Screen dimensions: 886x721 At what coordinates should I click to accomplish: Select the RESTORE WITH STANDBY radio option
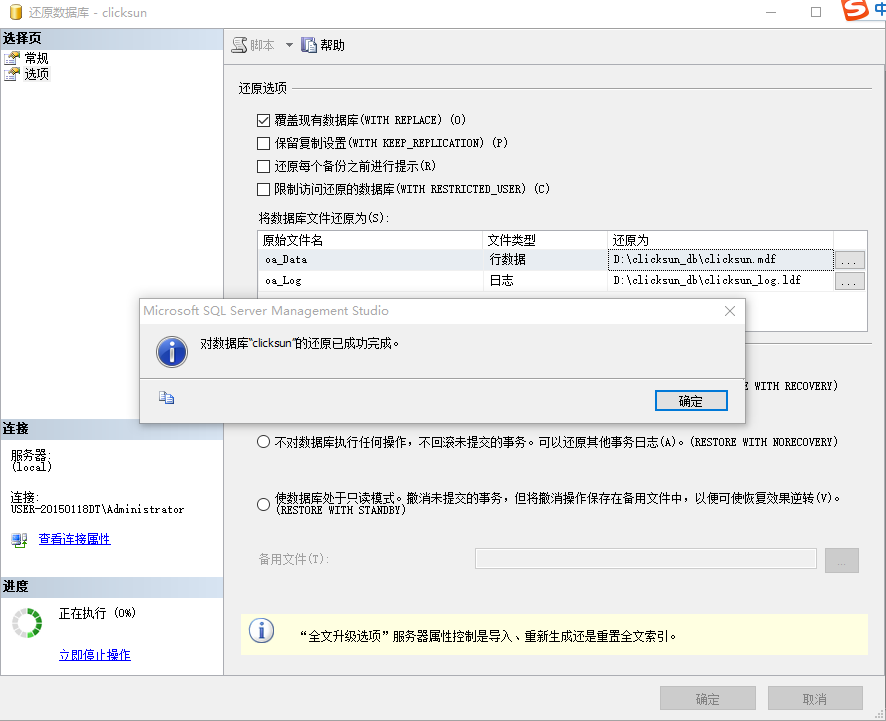point(263,504)
